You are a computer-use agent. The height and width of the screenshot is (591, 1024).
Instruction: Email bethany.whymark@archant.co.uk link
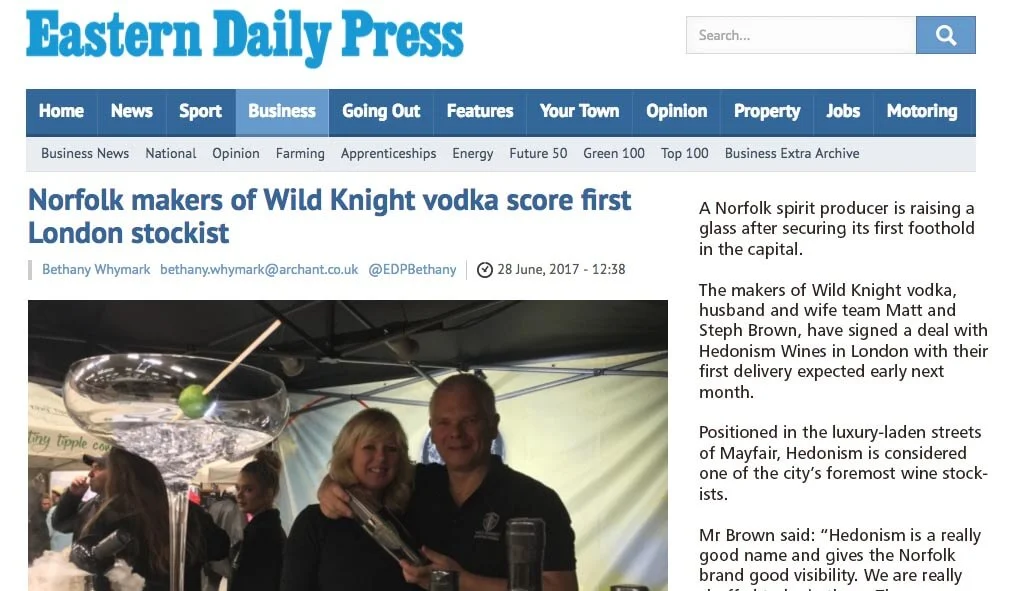coord(259,270)
